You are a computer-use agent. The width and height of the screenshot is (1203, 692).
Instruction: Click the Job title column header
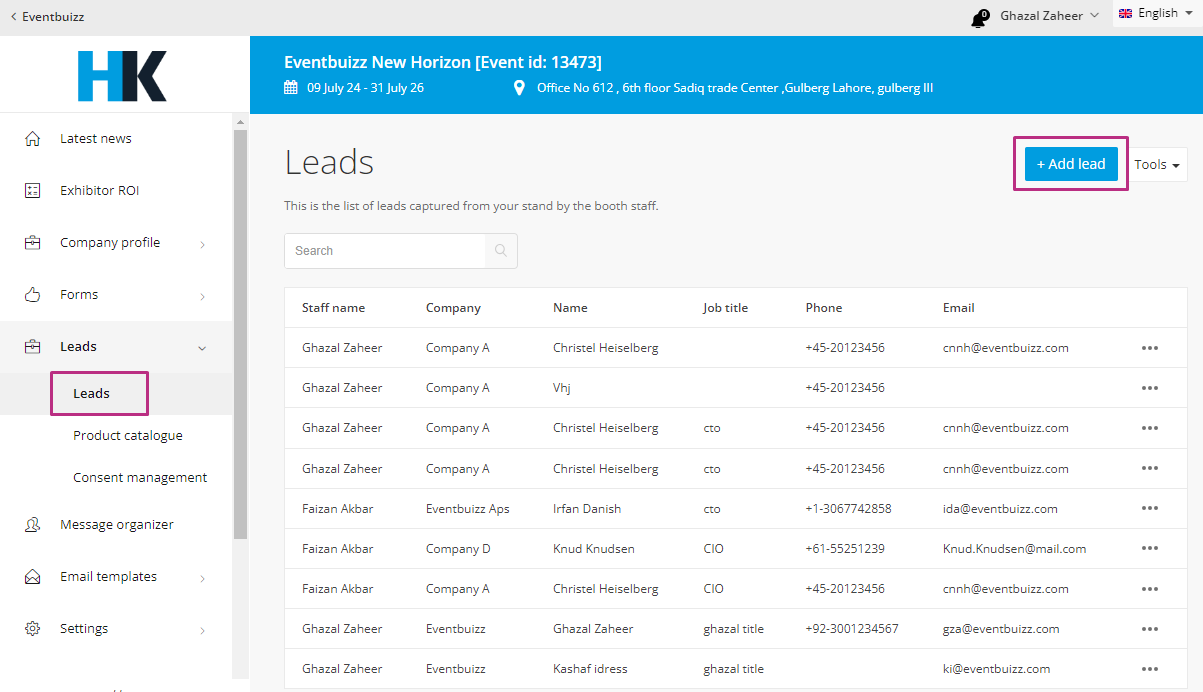[x=725, y=308]
